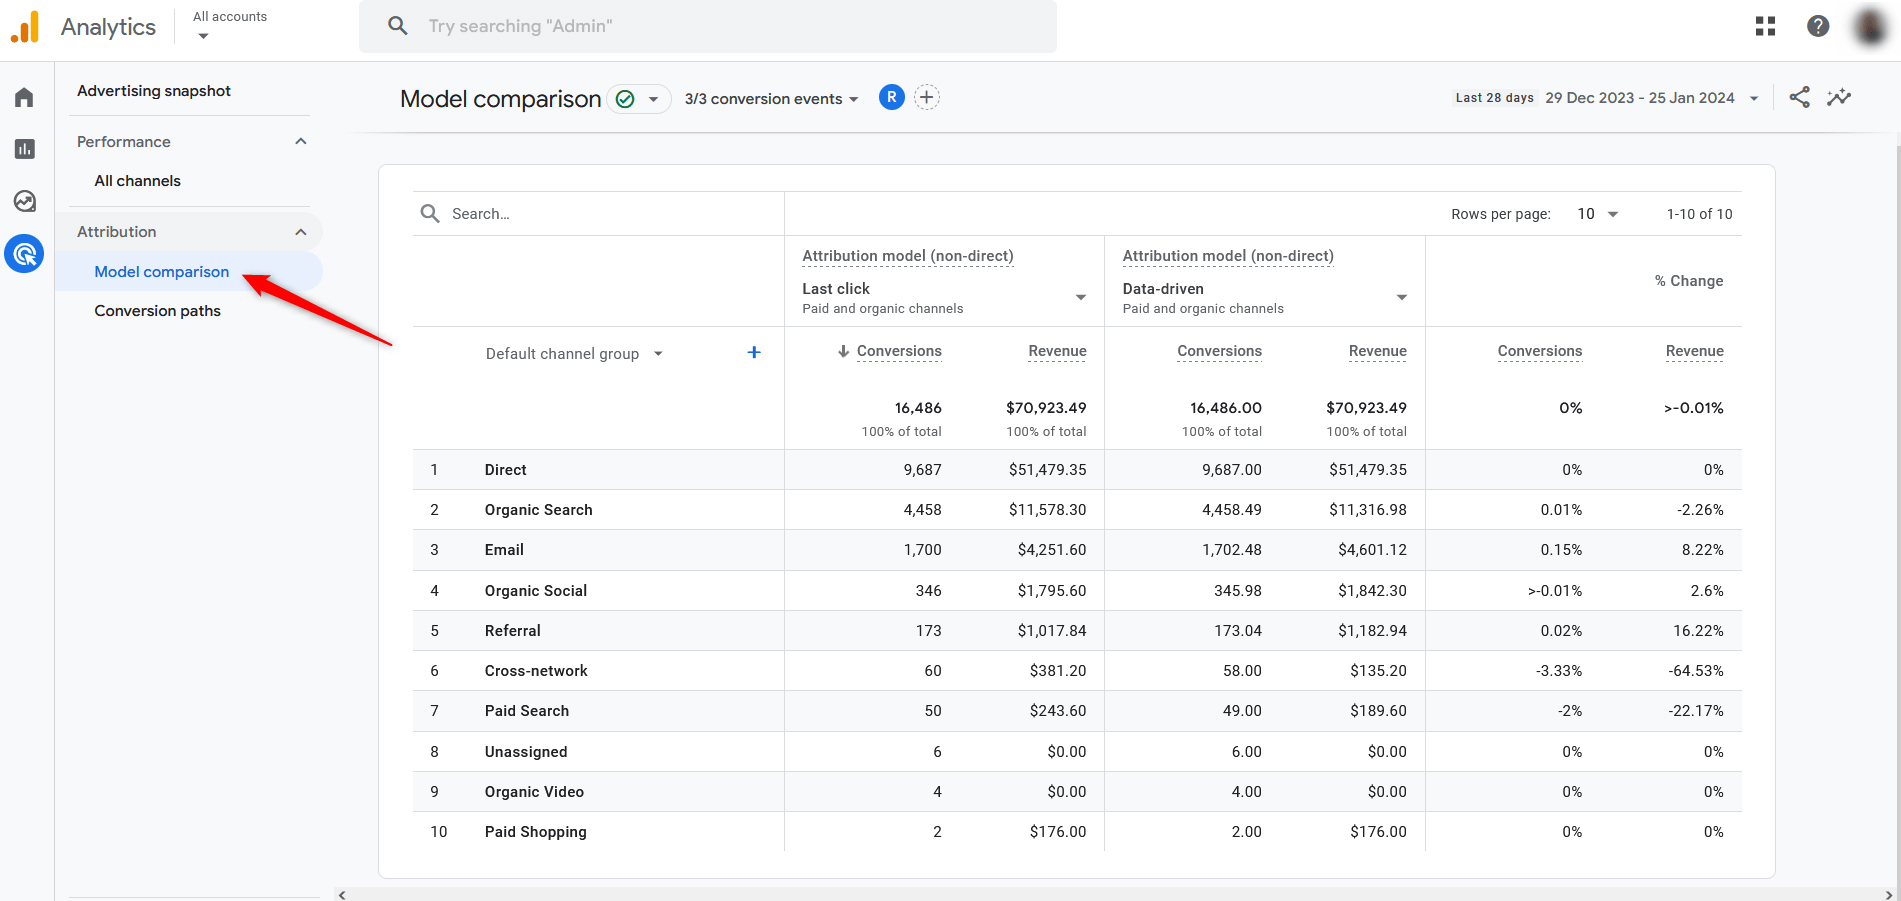The height and width of the screenshot is (901, 1901).
Task: Open the Google apps grid icon
Action: click(1765, 26)
